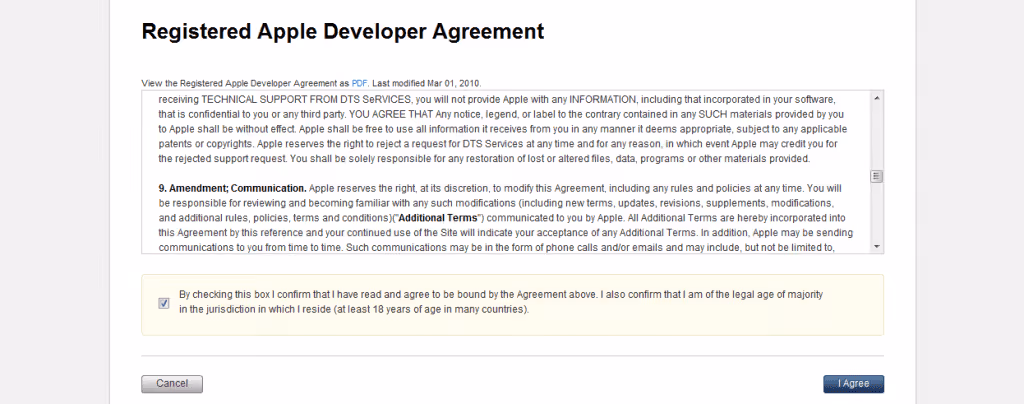Click the line starting 'receiving TECHNICAL SUPPORT'
This screenshot has width=1024, height=404.
pyautogui.click(x=497, y=99)
